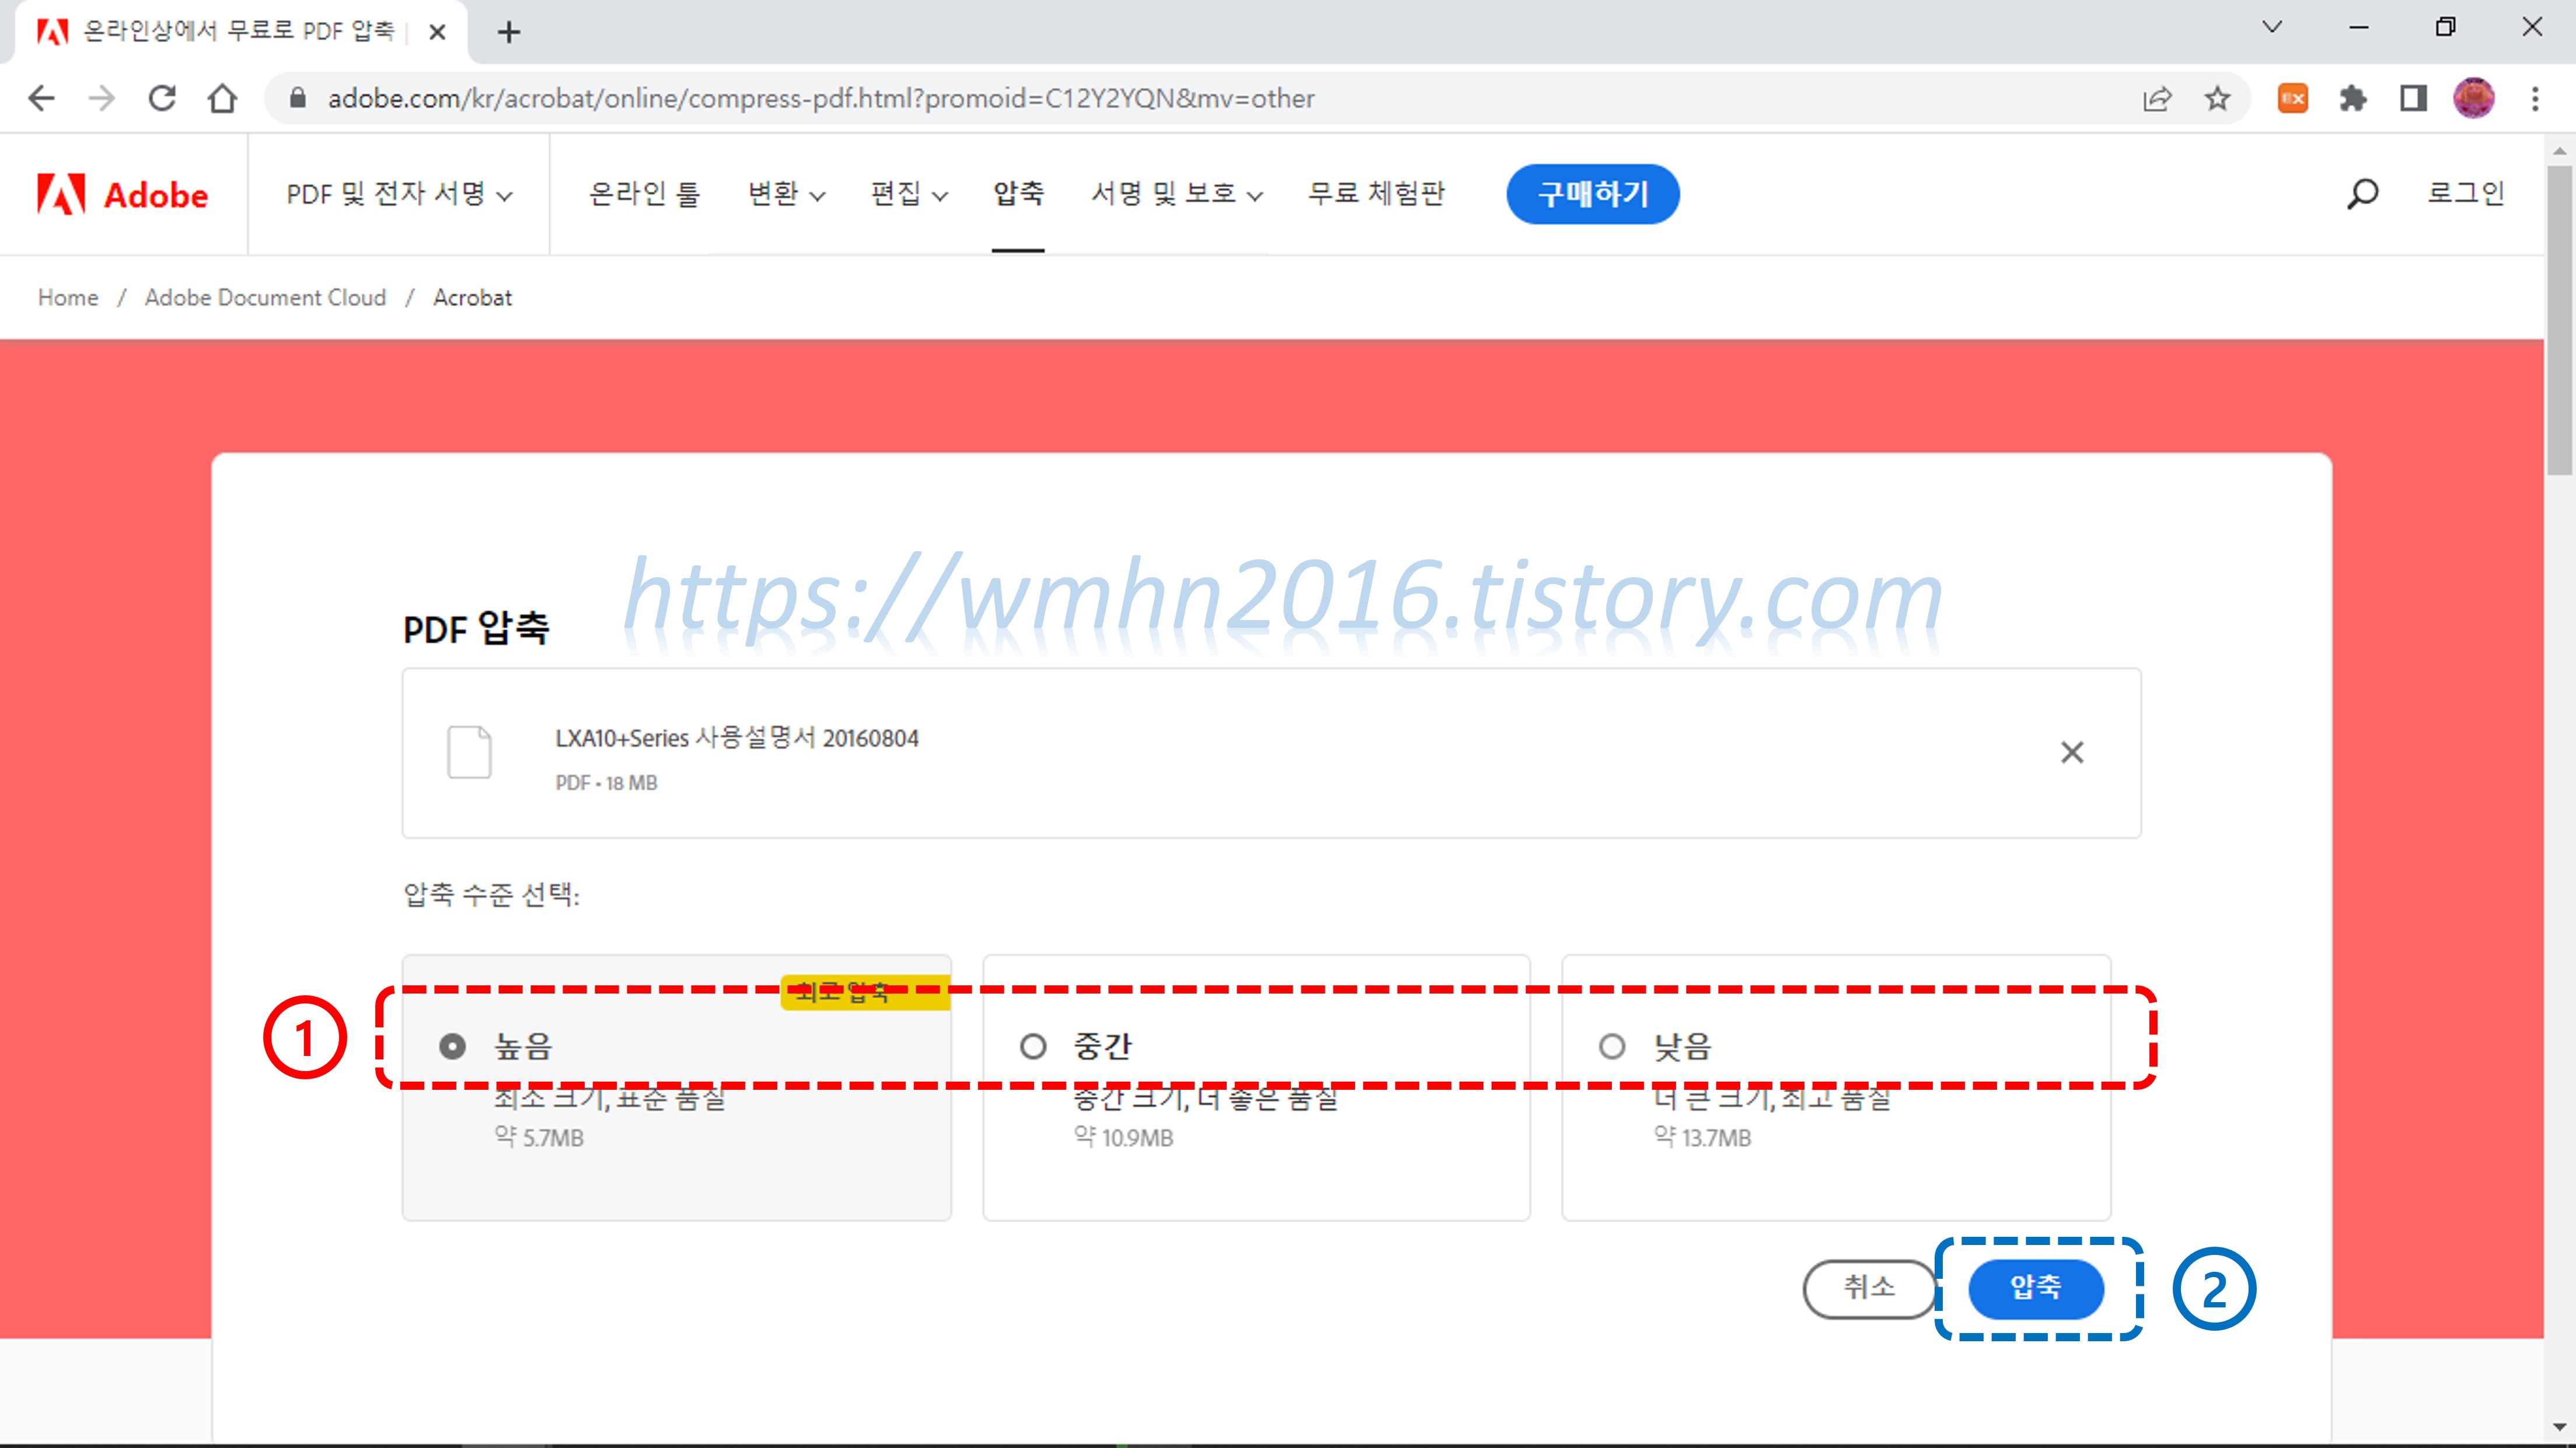Toggle the browser side panel icon
The image size is (2576, 1448).
click(x=2414, y=98)
